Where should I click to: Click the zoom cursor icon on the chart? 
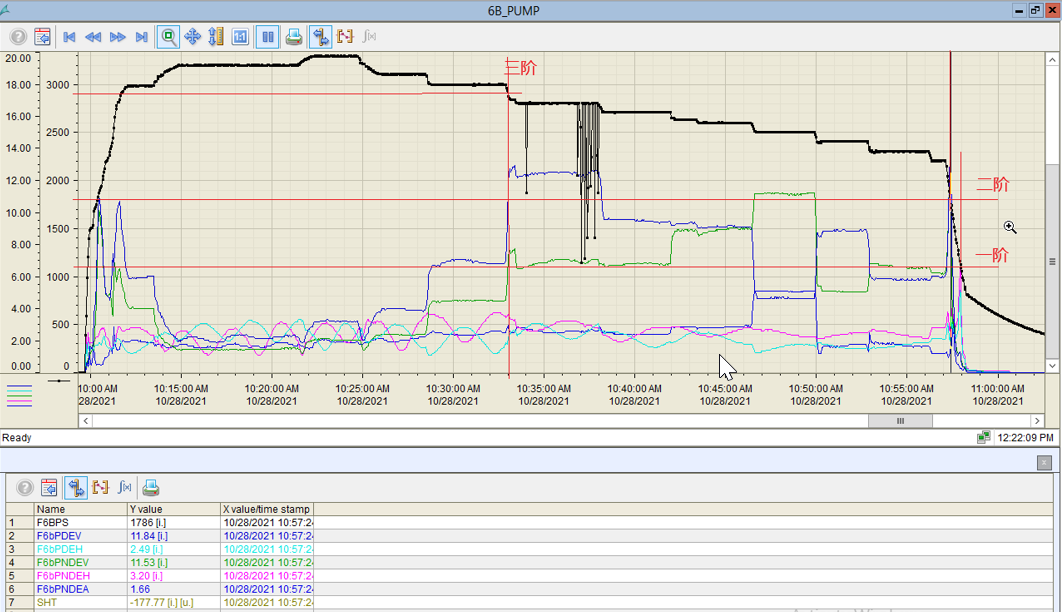(x=1010, y=227)
